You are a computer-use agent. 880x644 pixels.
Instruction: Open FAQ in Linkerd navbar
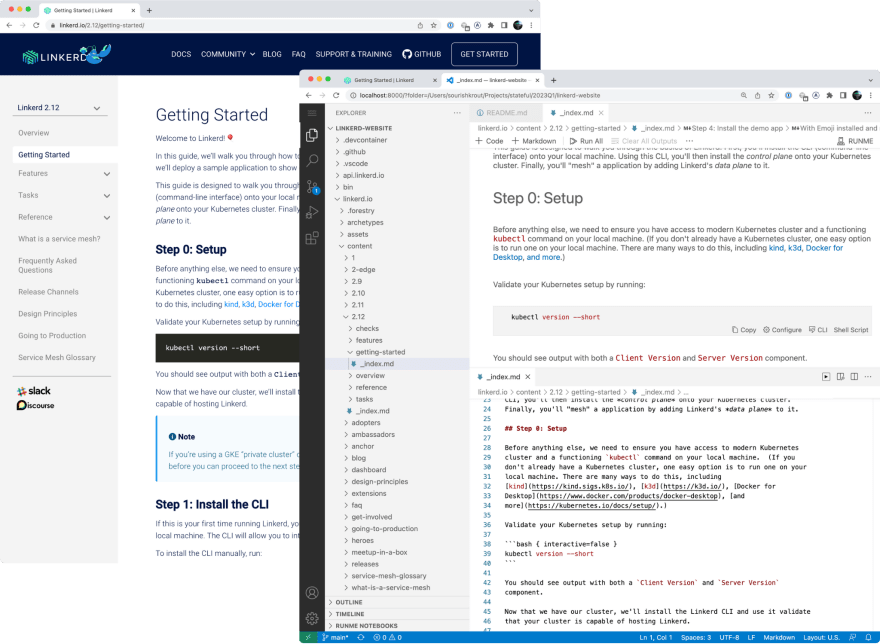point(299,54)
